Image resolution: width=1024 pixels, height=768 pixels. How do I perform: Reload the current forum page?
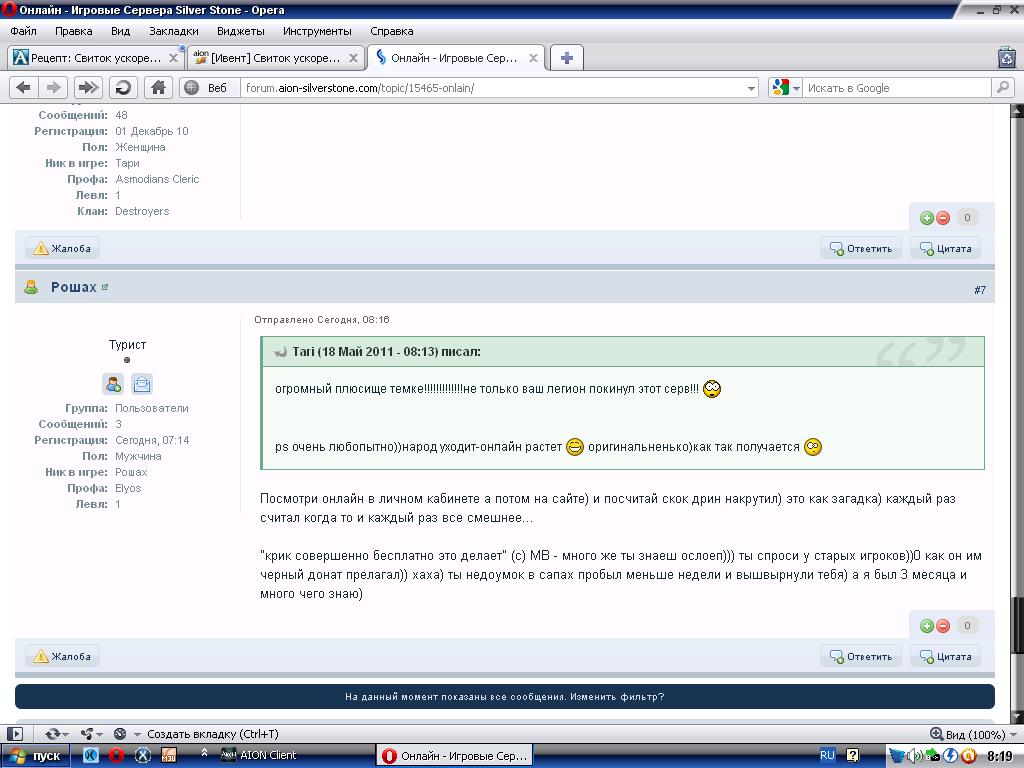pyautogui.click(x=123, y=88)
